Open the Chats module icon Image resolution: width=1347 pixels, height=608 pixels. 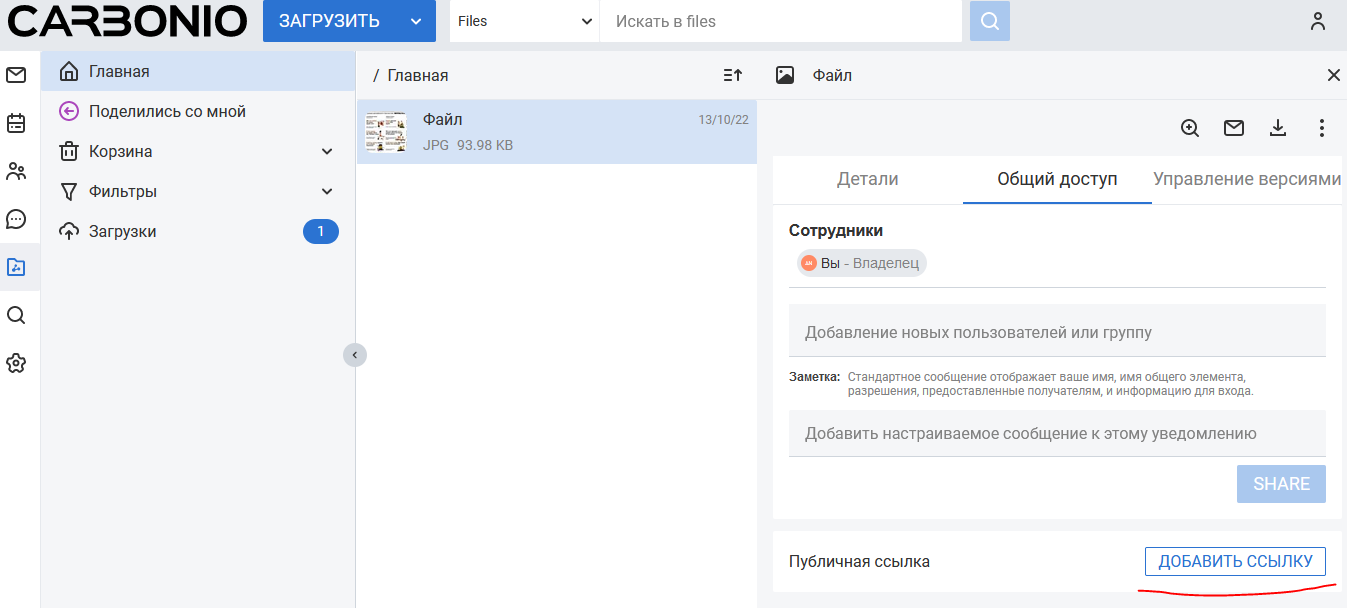click(16, 219)
